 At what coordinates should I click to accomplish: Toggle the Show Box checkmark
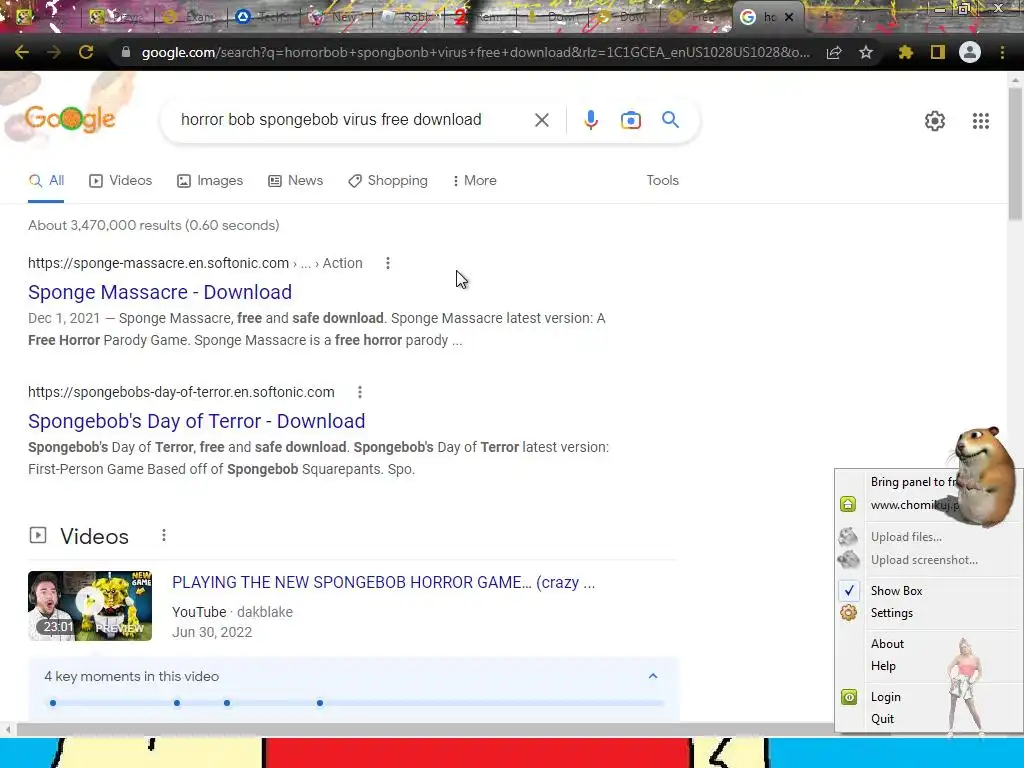click(x=849, y=590)
